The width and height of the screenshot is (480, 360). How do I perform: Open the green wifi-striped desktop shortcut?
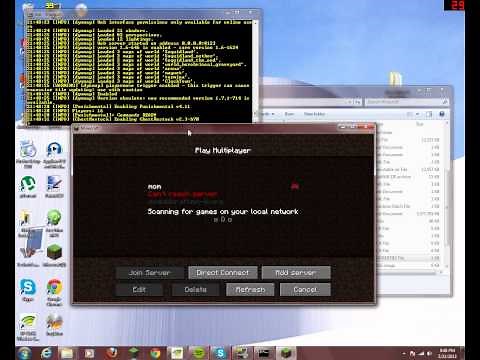(x=28, y=327)
